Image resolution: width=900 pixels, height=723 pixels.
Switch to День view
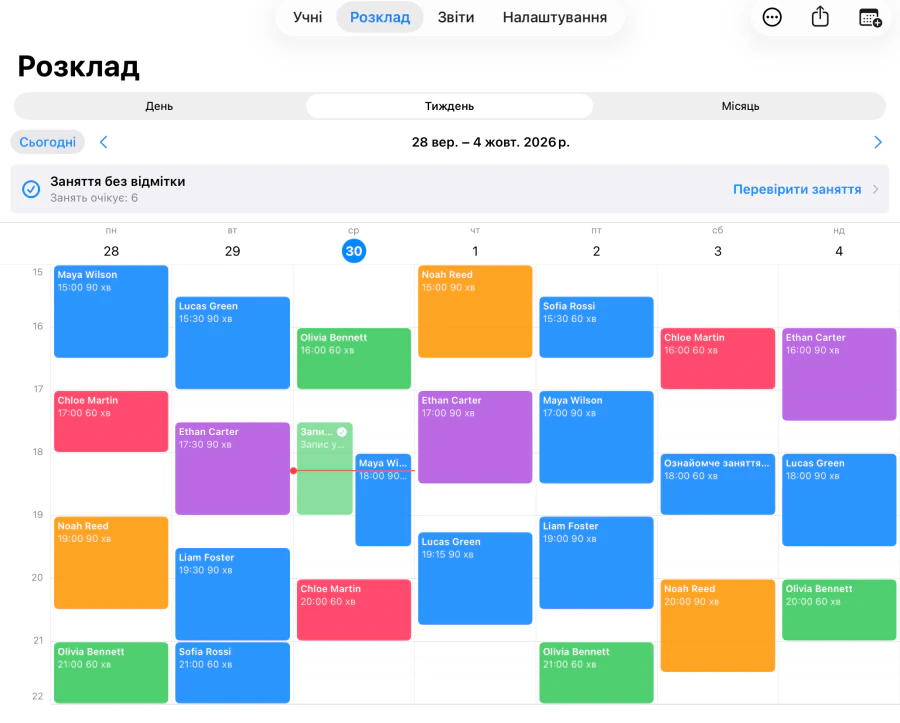pos(159,106)
